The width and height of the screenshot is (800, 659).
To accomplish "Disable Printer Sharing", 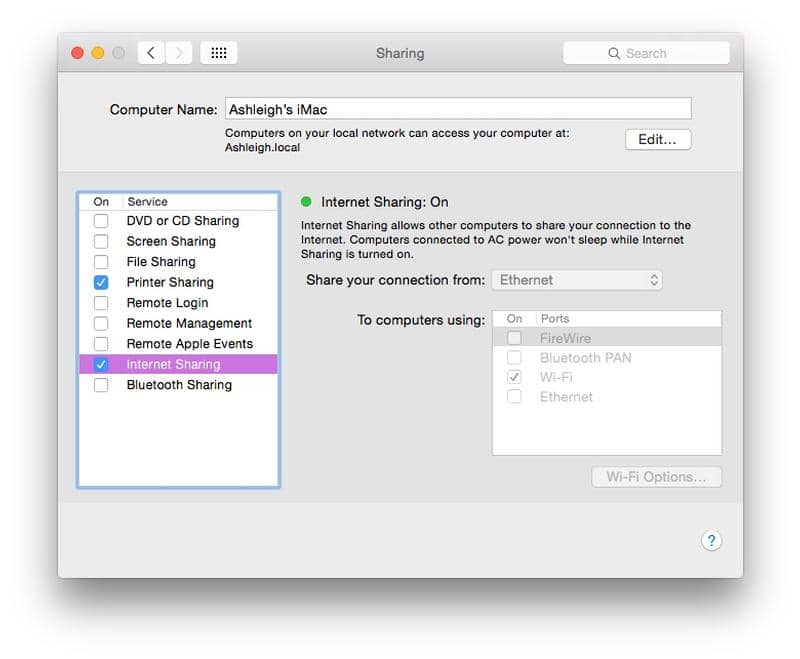I will point(100,282).
